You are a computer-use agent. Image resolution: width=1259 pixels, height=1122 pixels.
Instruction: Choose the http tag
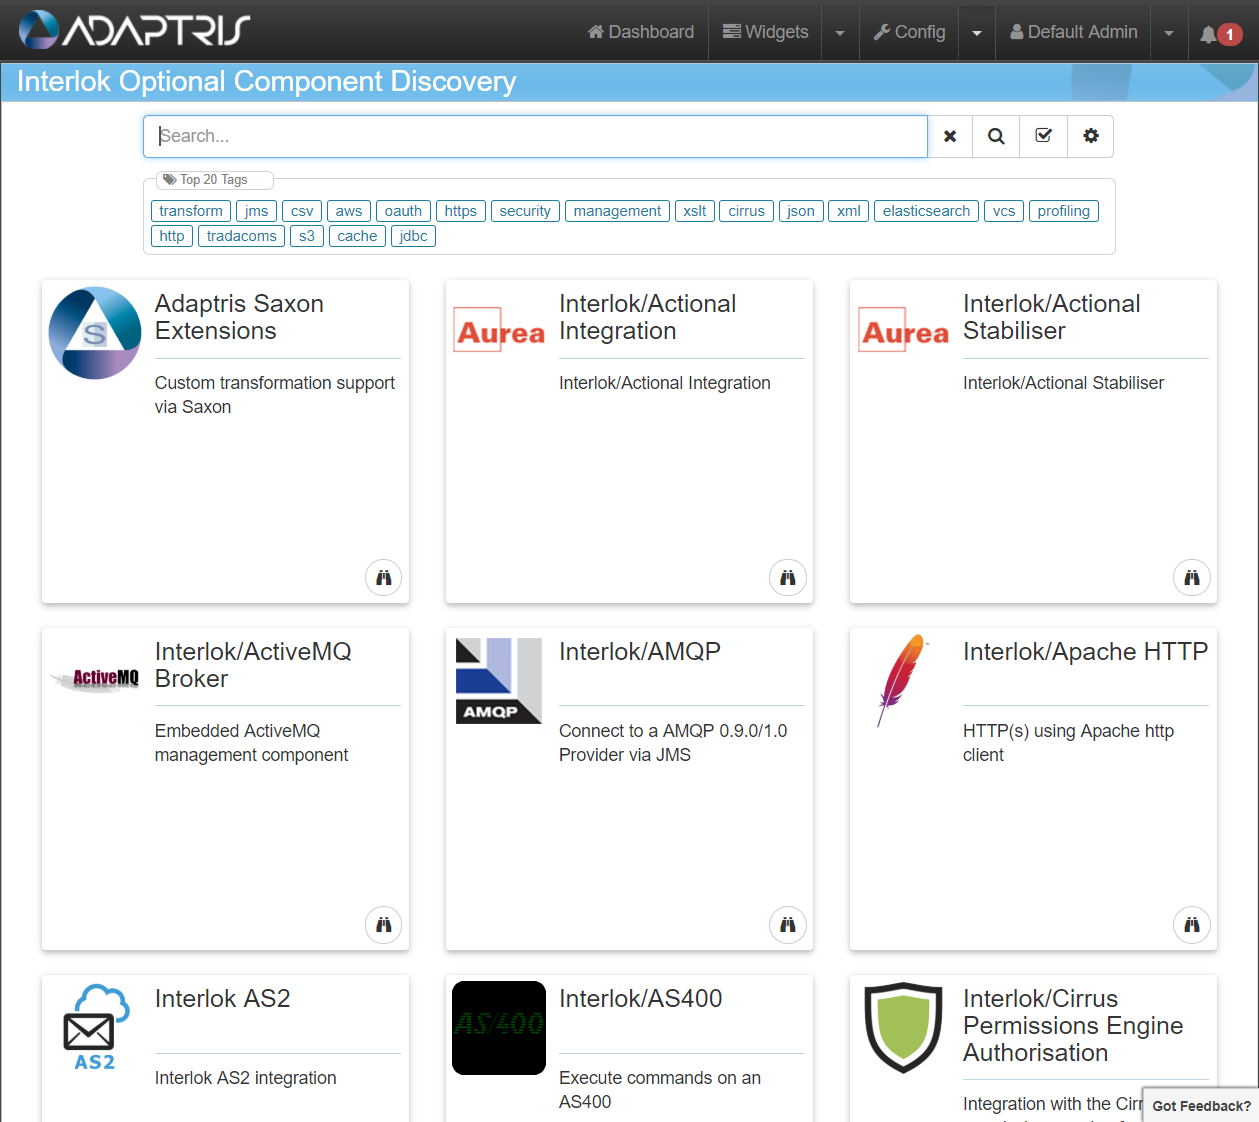172,236
